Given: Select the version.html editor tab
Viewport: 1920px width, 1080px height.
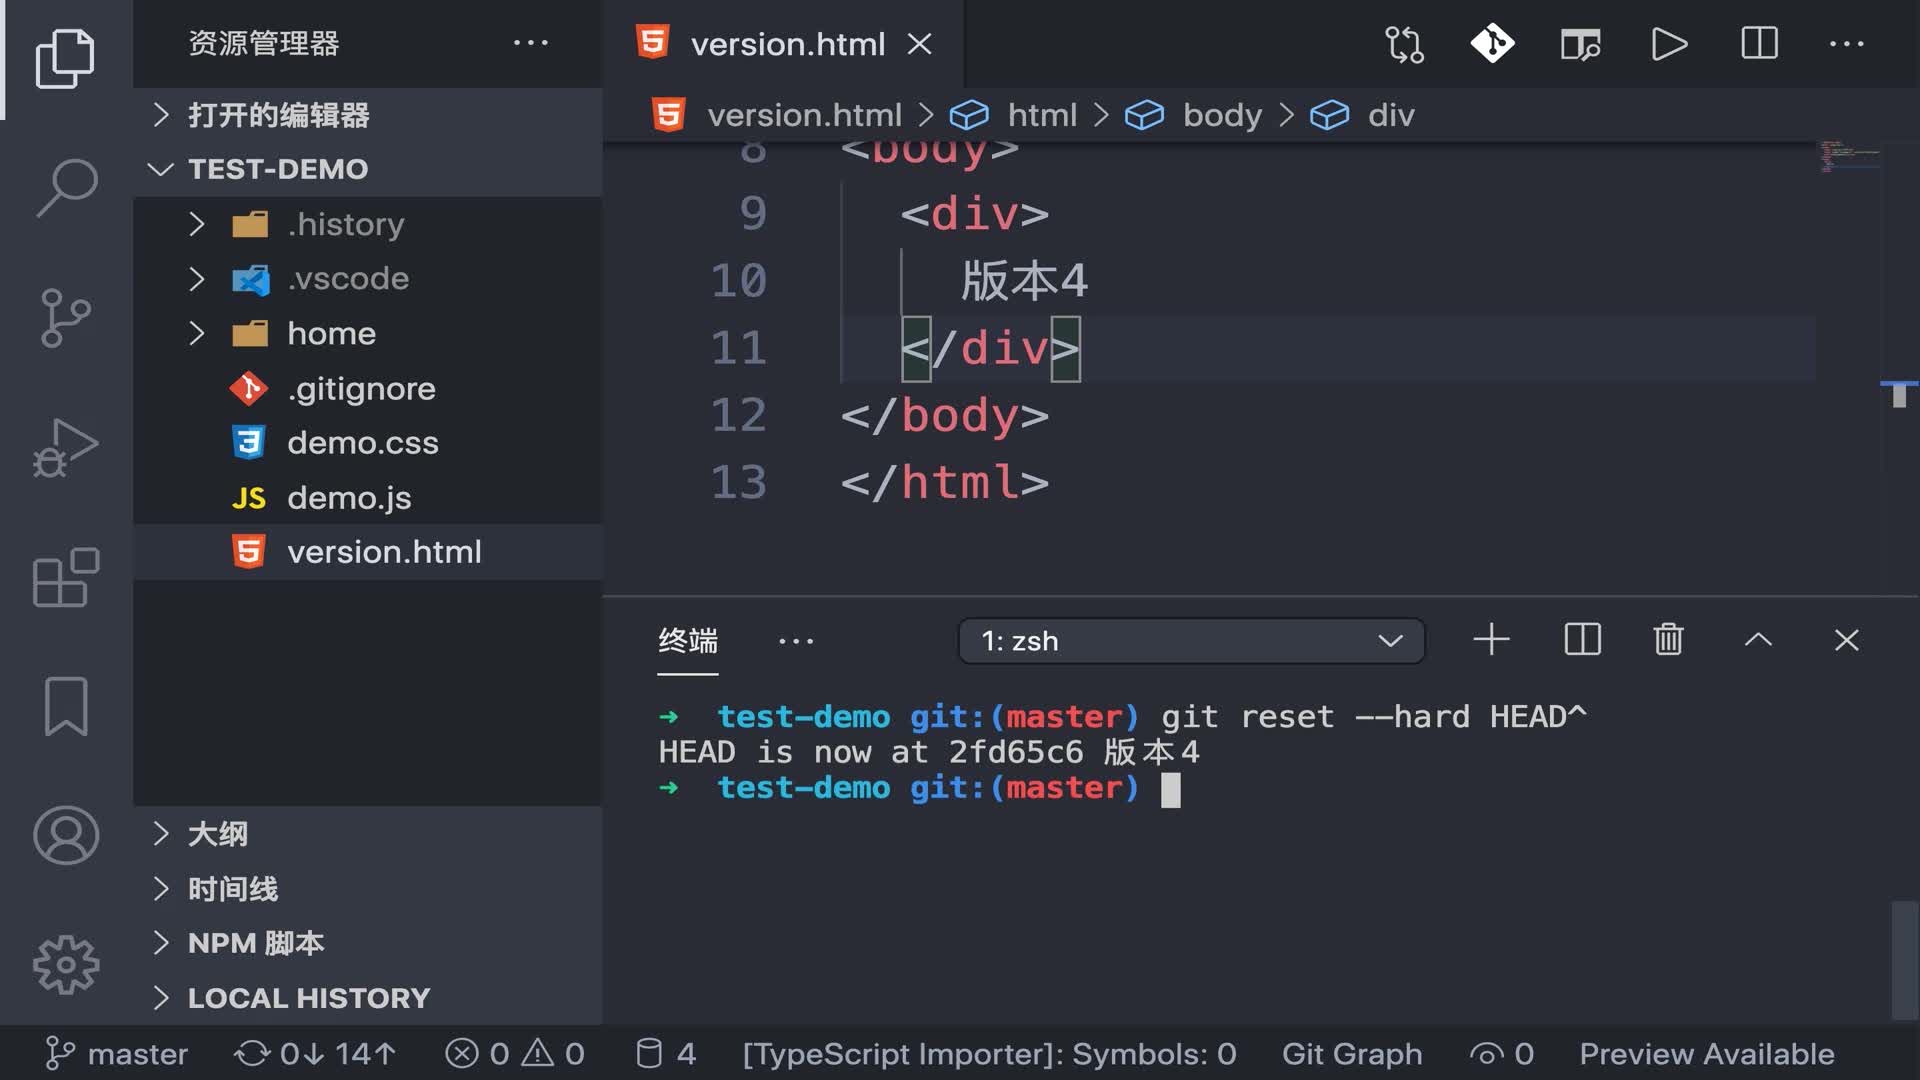Looking at the screenshot, I should point(786,44).
